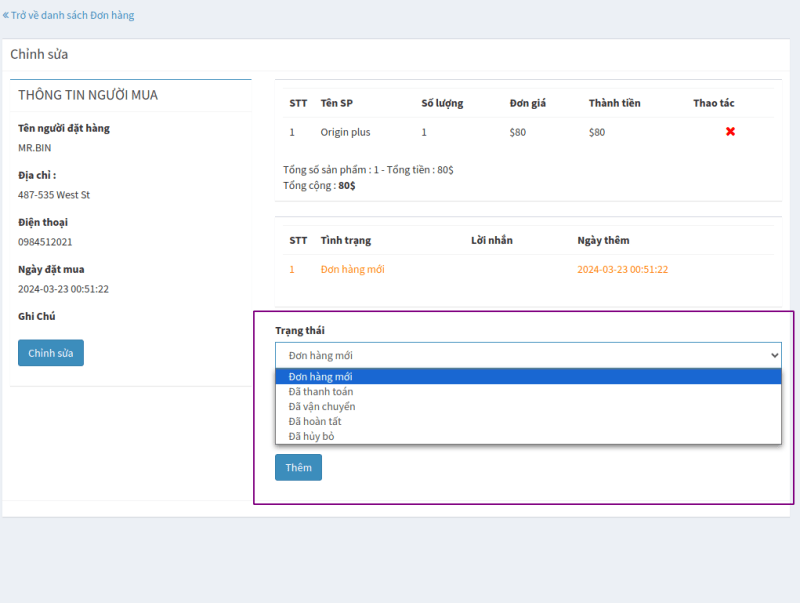The width and height of the screenshot is (800, 603).
Task: Choose the Đã hủy bỏ option
Action: pyautogui.click(x=528, y=436)
